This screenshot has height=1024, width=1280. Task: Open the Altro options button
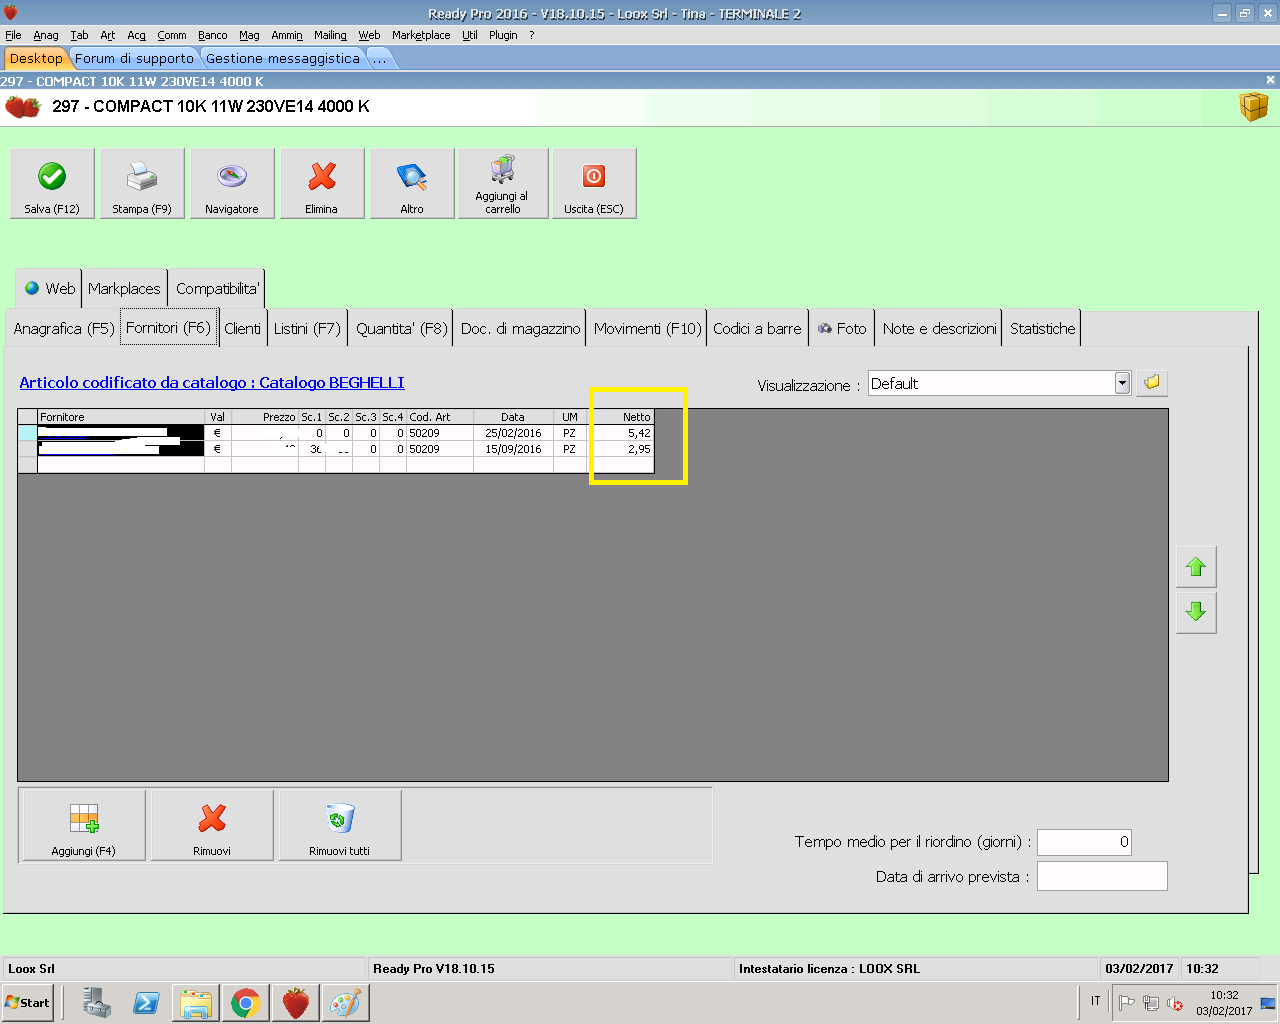[x=412, y=183]
